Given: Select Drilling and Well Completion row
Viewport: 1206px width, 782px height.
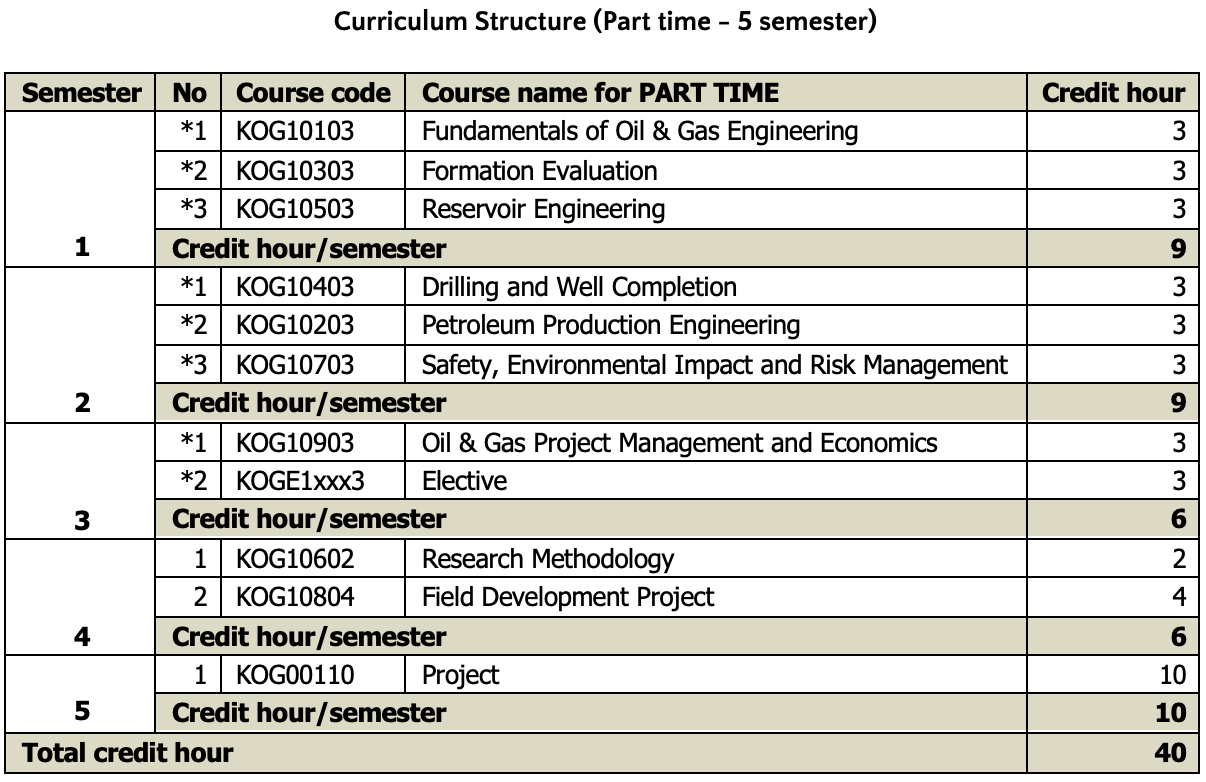Looking at the screenshot, I should click(x=579, y=288).
